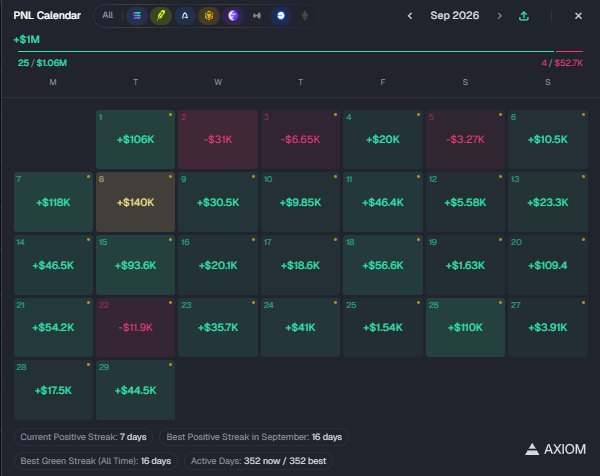Screen dimensions: 600x476
Task: Open day 22 with -$11.9K
Action: click(x=135, y=328)
